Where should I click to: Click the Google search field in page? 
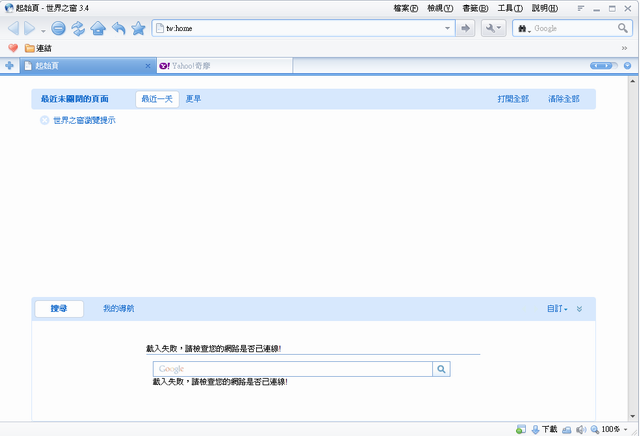coord(292,369)
